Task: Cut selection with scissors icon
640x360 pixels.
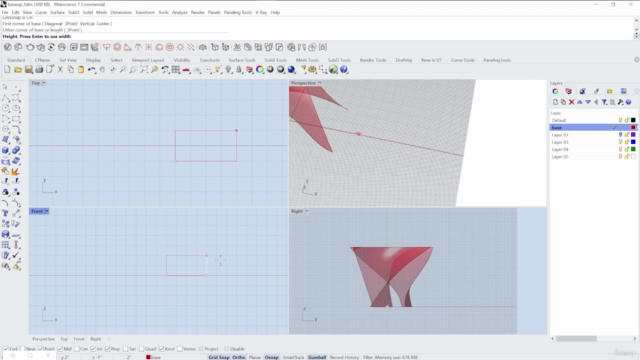Action: coord(60,70)
